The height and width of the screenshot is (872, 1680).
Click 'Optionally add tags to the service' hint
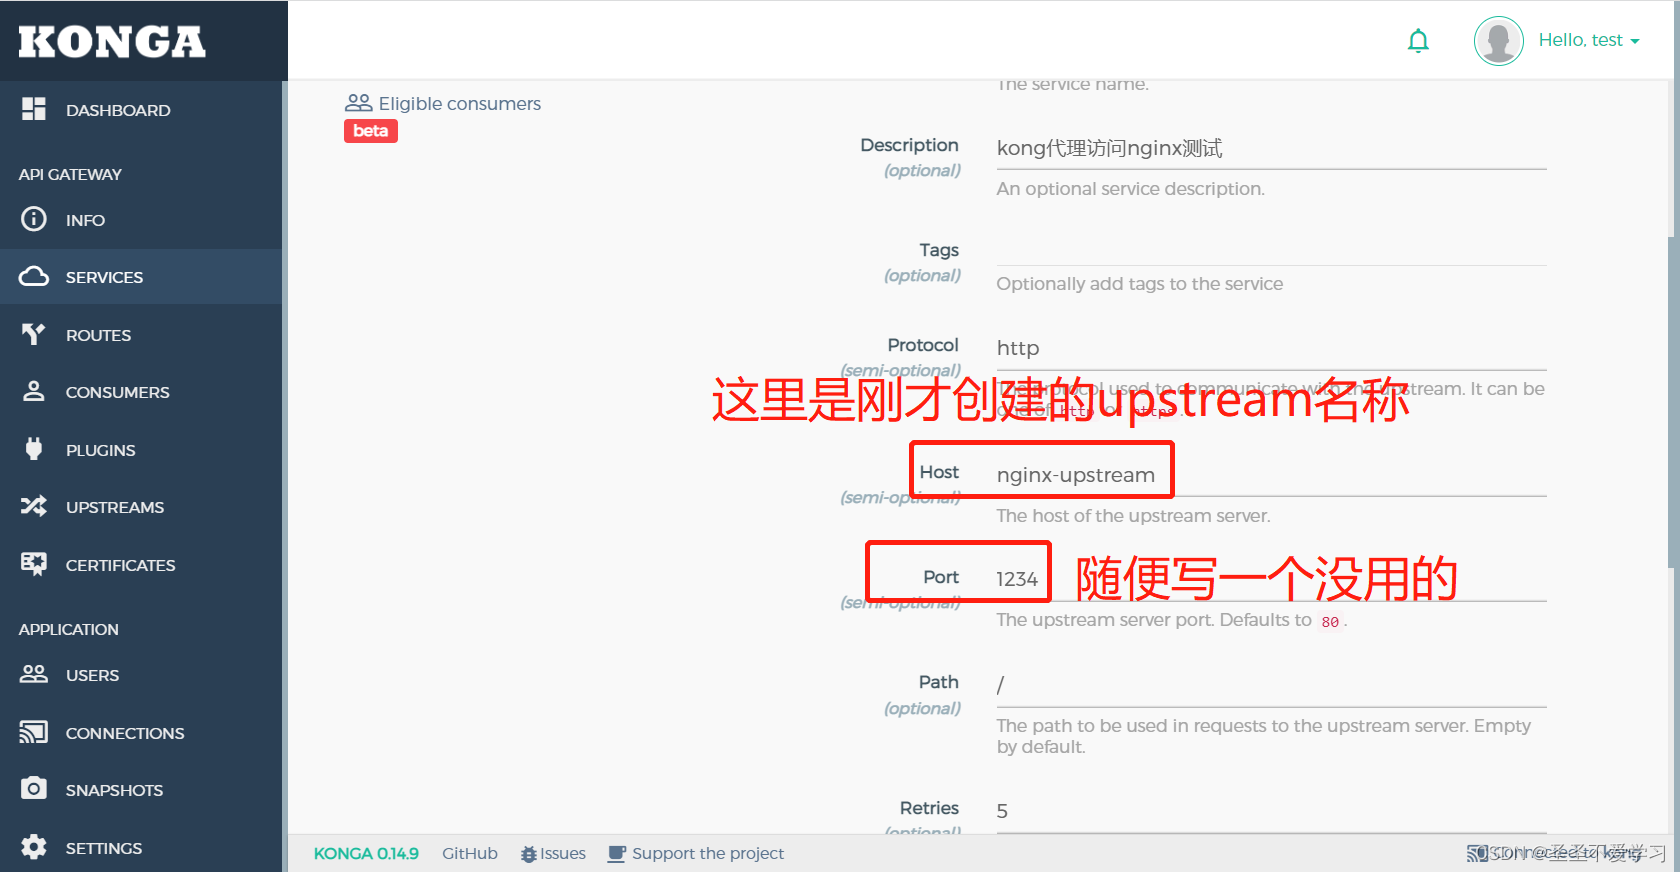[1139, 284]
